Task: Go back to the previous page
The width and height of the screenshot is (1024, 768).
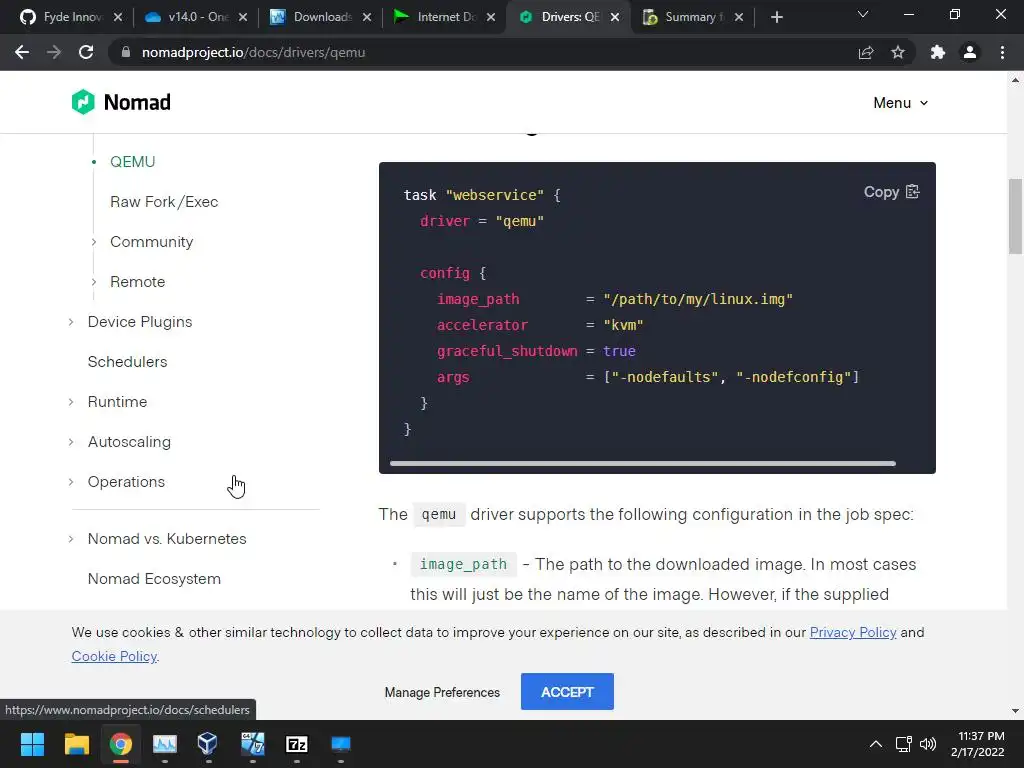Action: tap(22, 52)
